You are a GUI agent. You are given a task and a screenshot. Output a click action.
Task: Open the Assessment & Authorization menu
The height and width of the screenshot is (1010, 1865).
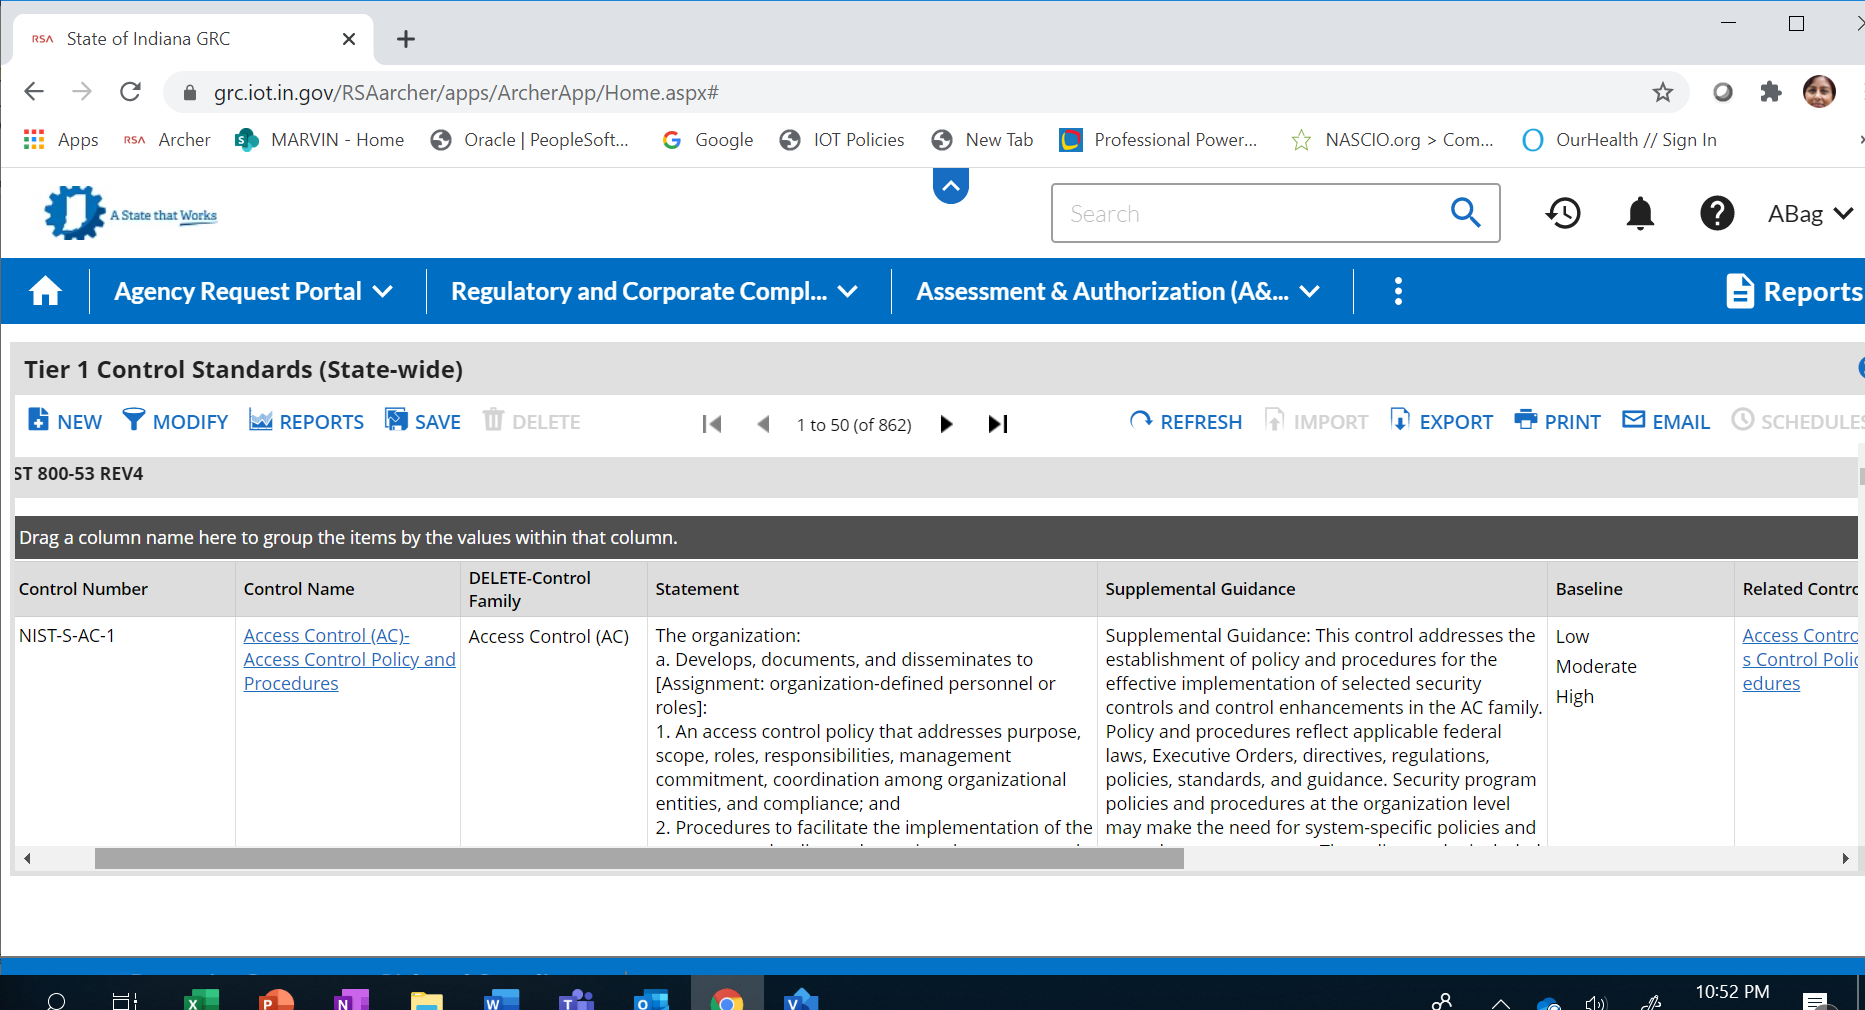tap(1118, 291)
